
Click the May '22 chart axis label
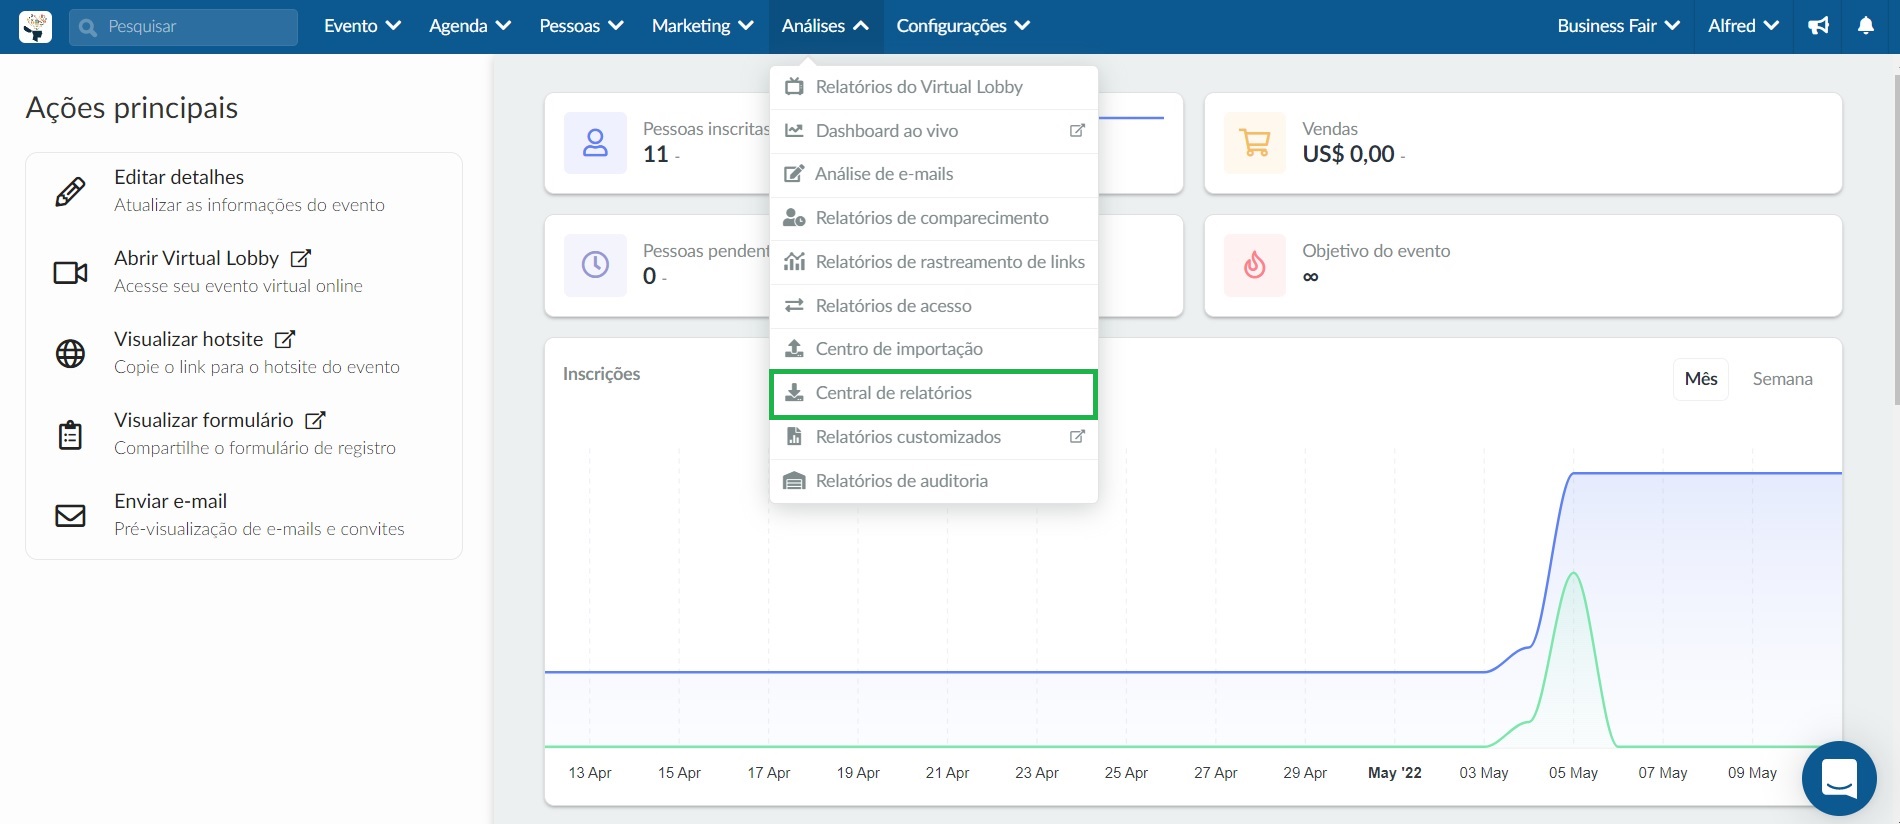click(x=1394, y=773)
